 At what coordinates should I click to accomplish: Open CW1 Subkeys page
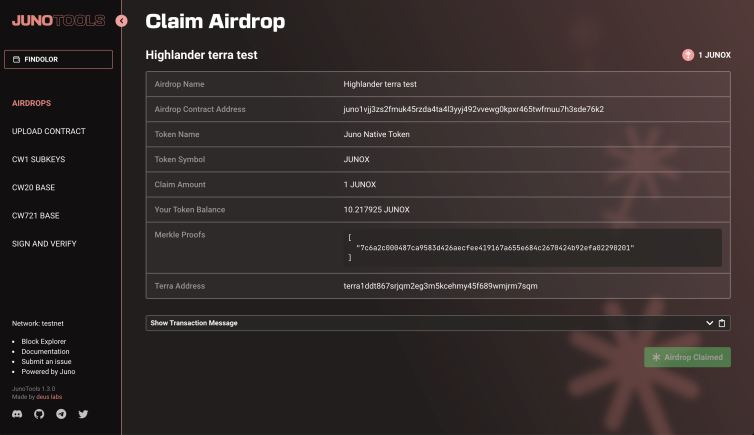(38, 160)
